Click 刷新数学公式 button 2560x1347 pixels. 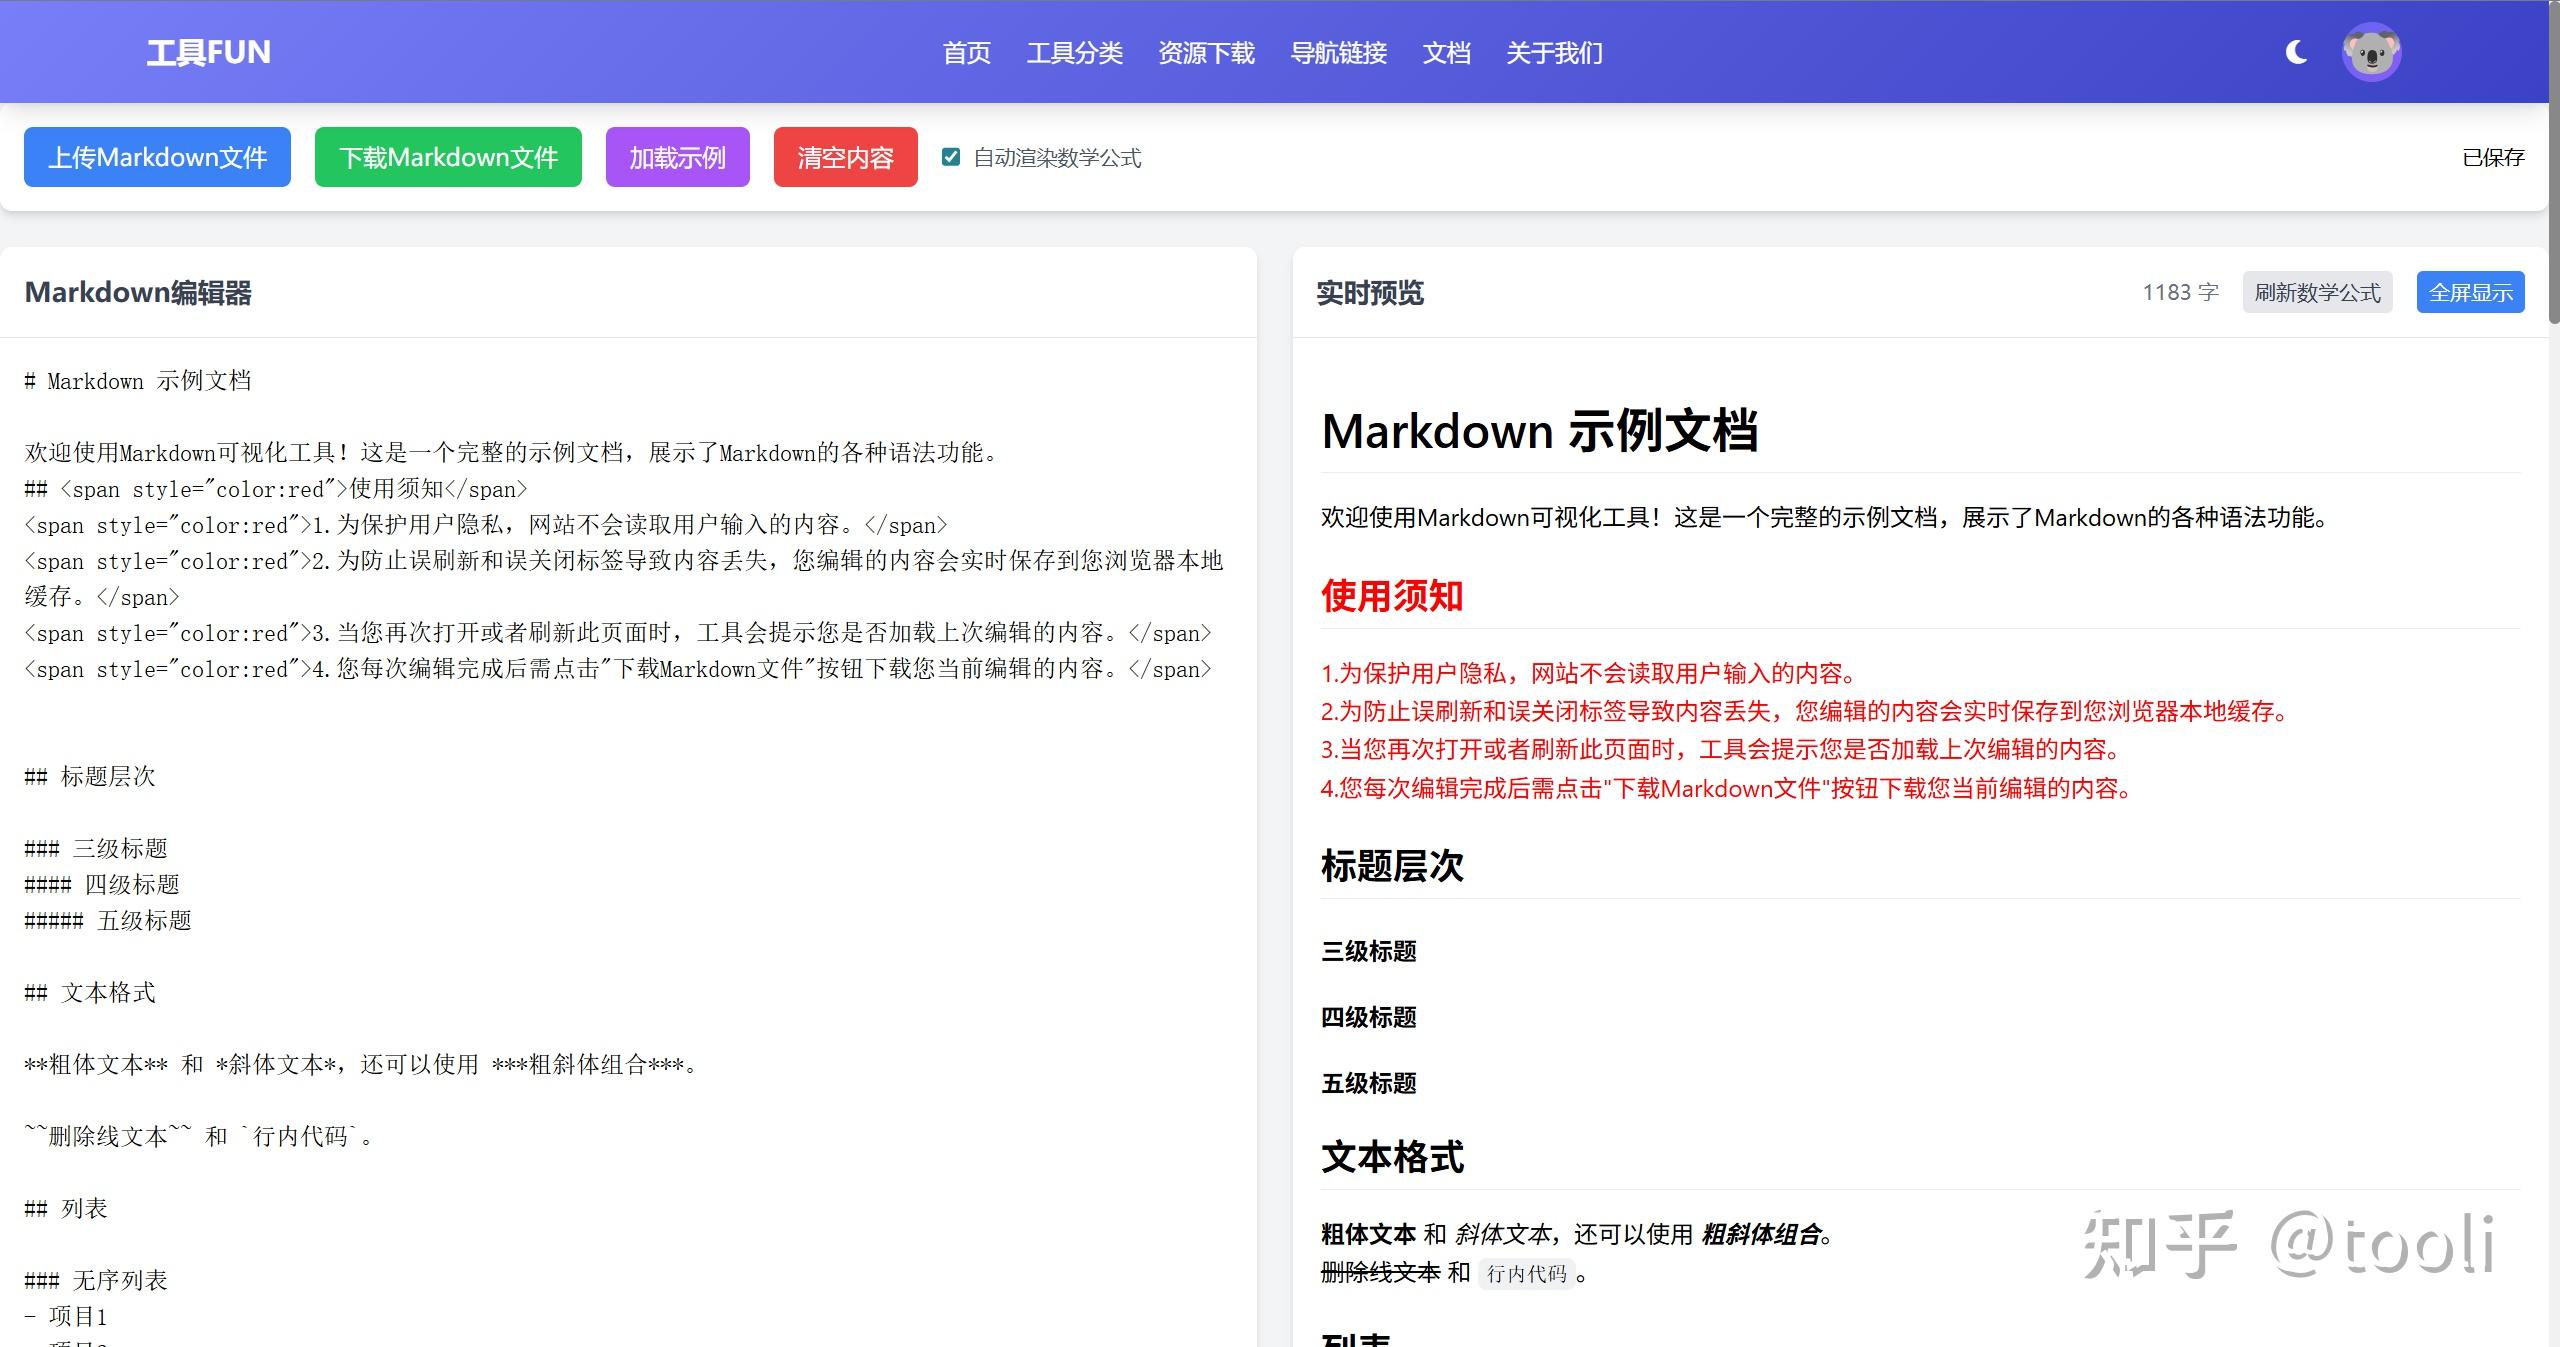click(x=2317, y=292)
